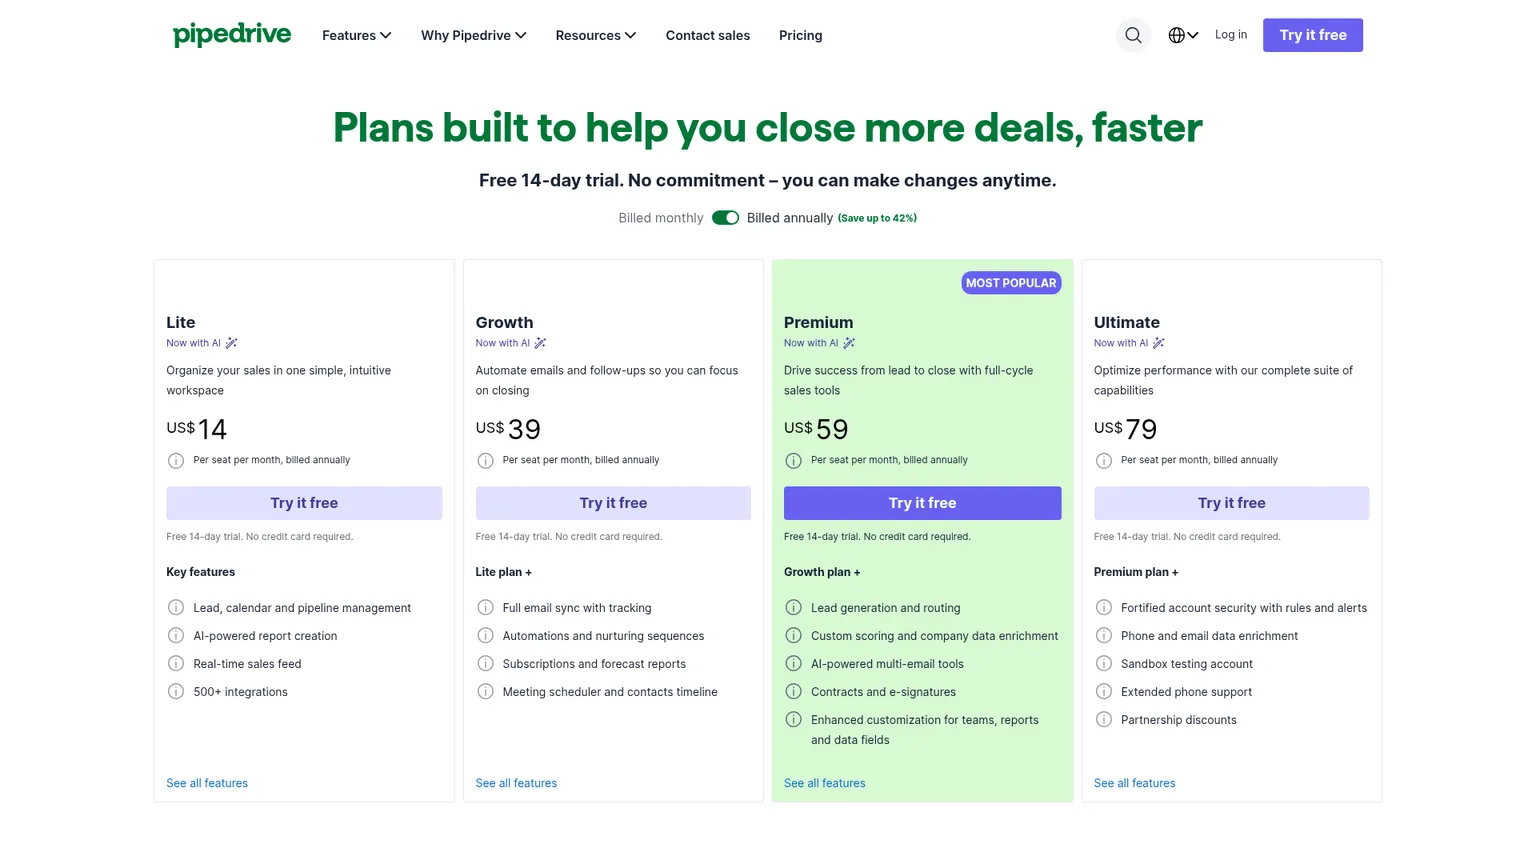Toggle the billed monthly/annually switch
This screenshot has width=1536, height=864.
(725, 218)
